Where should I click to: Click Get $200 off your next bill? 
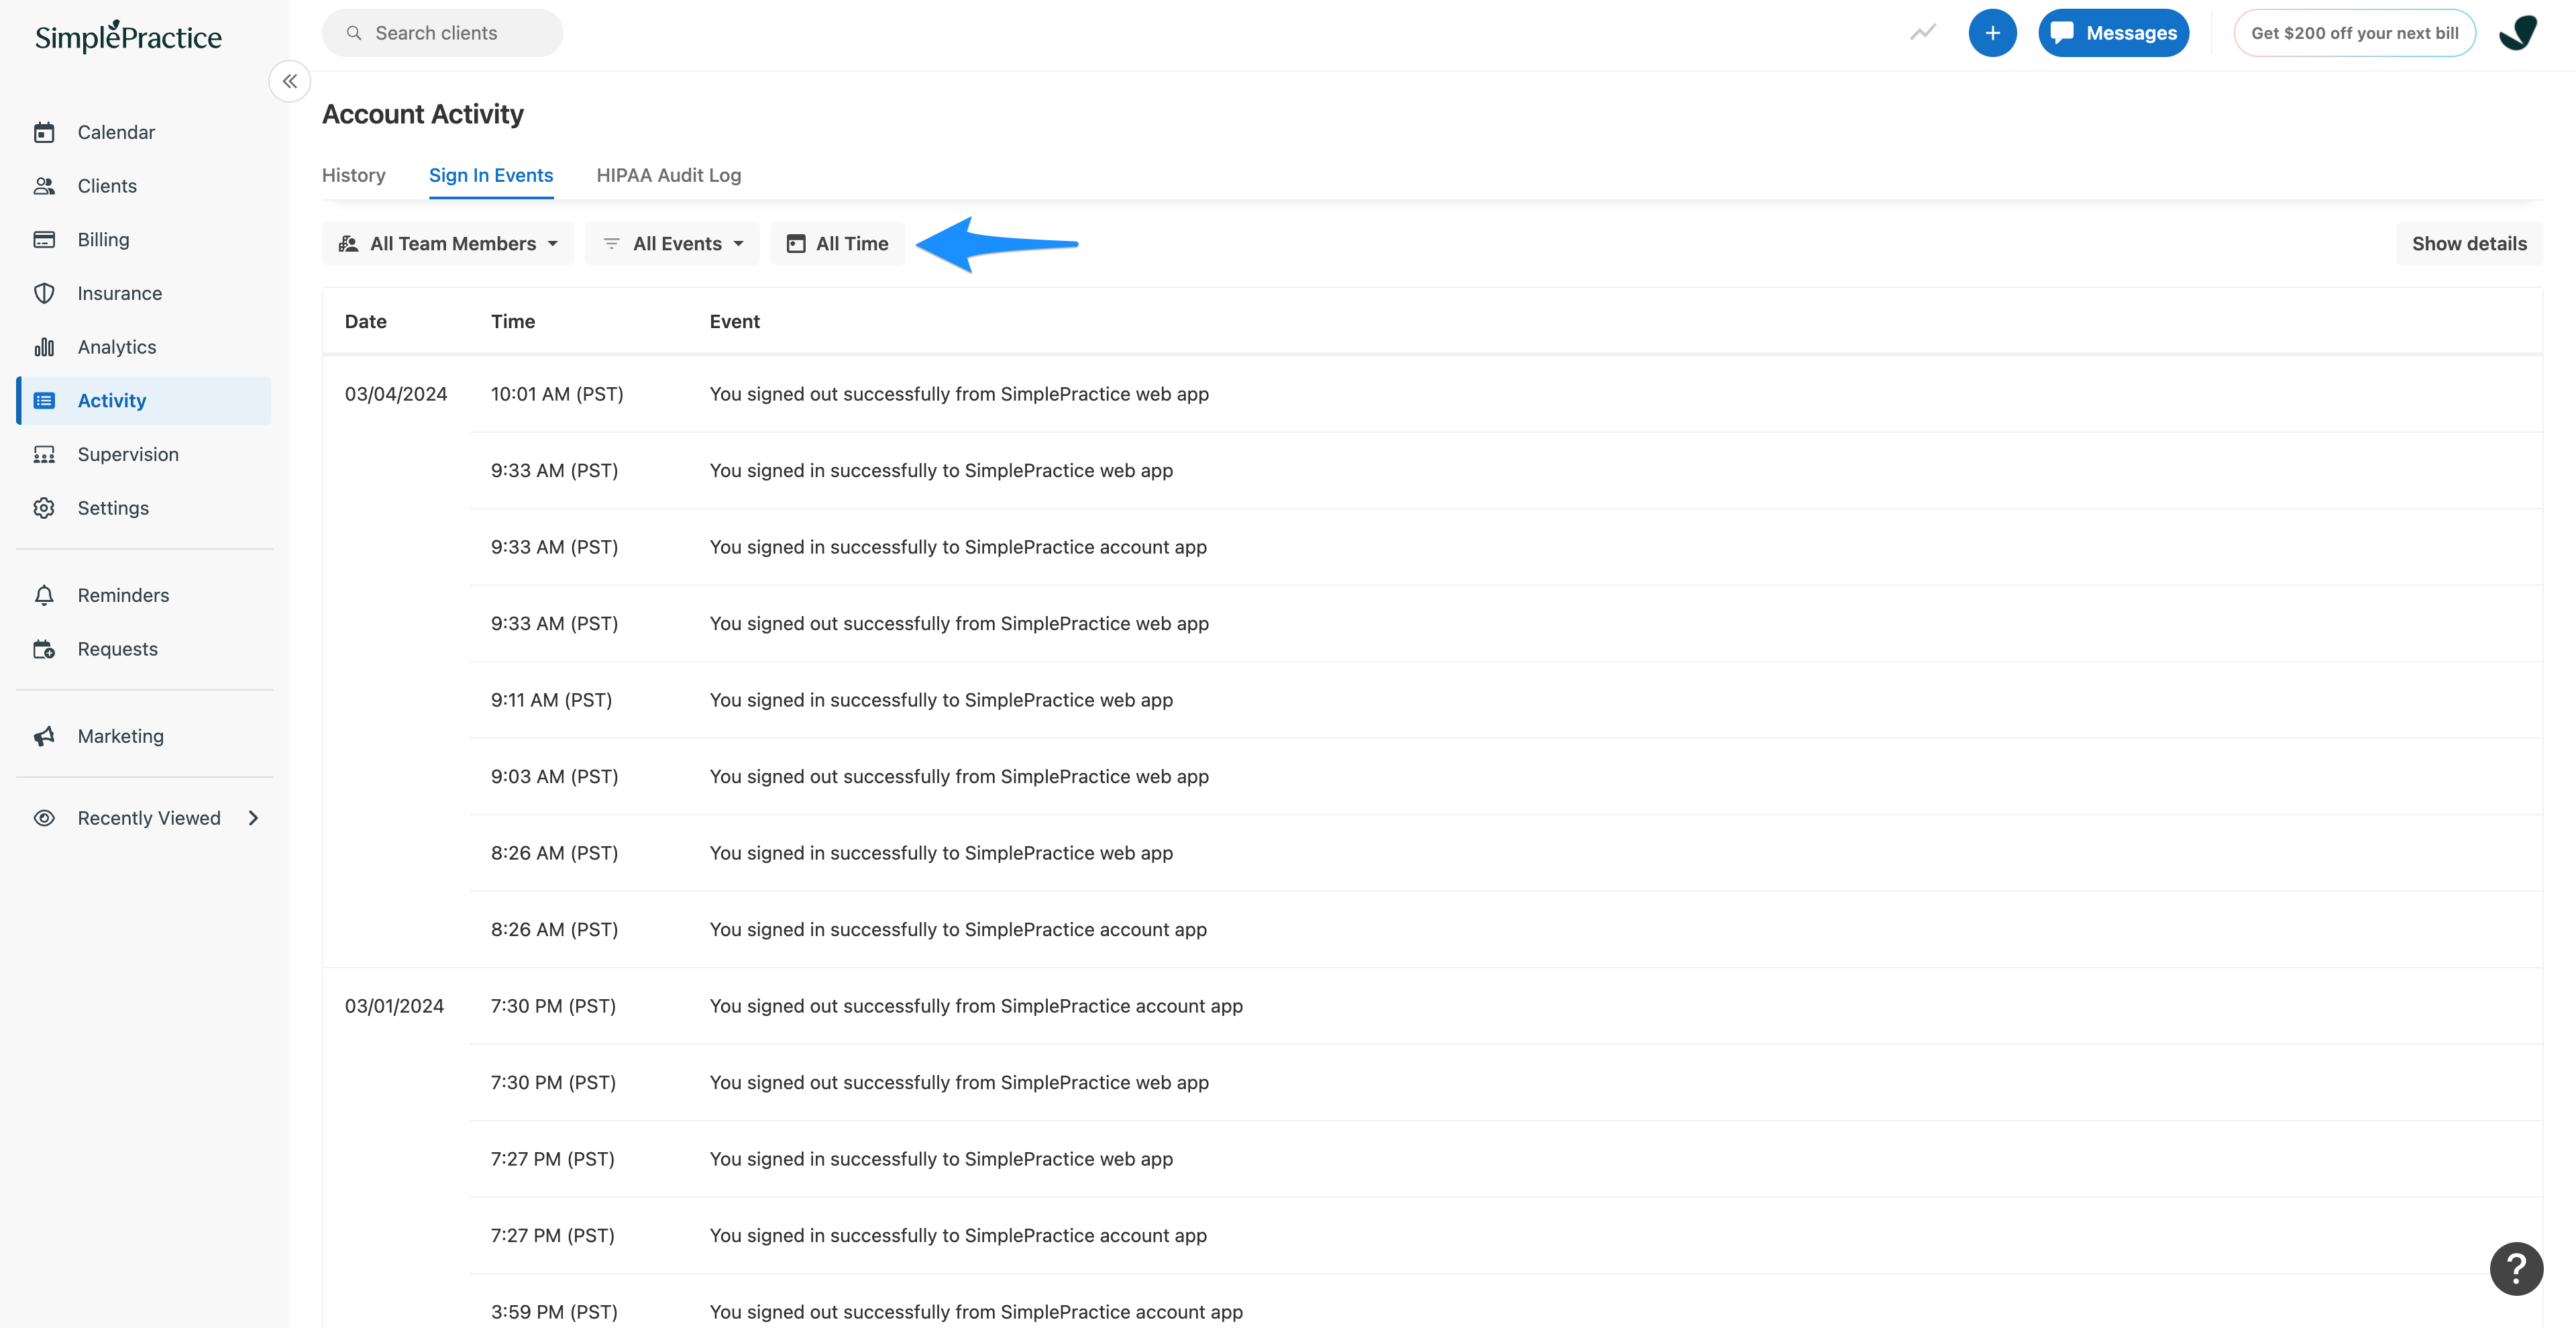(2354, 33)
